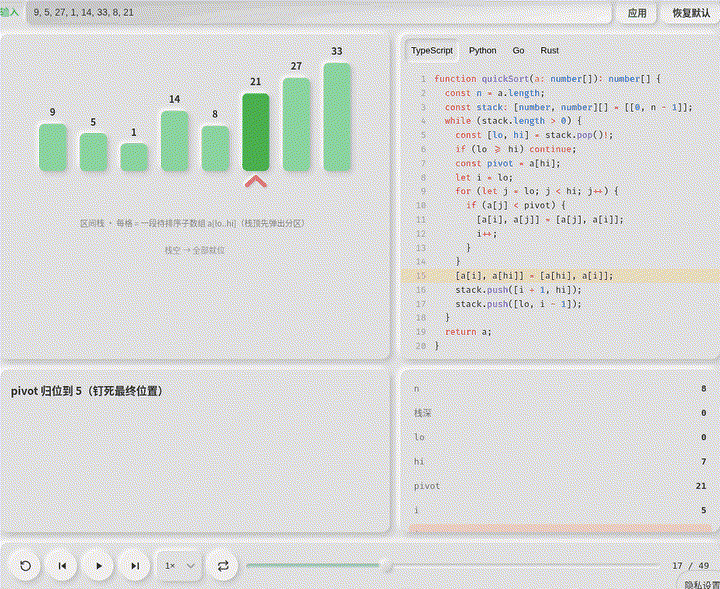Click the hi variable row showing 7

560,461
